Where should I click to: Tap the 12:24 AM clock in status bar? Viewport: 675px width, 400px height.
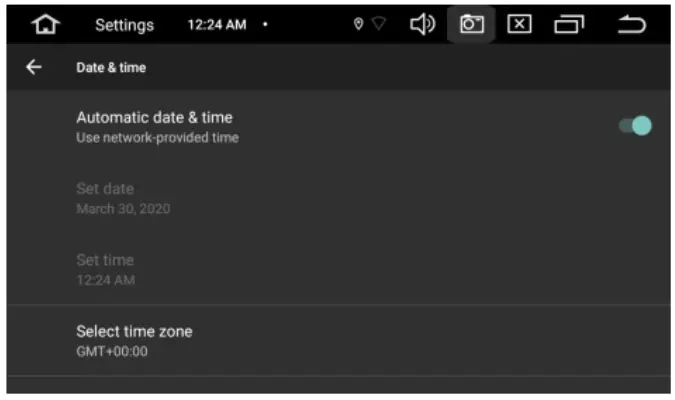(216, 25)
